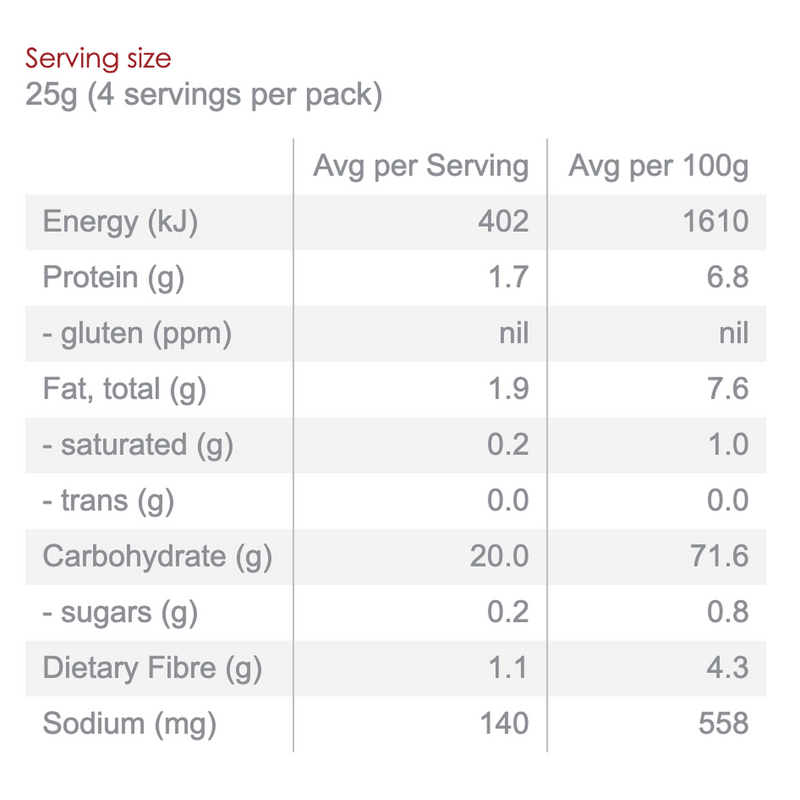Select the Sodium (mg) row label
Image resolution: width=800 pixels, height=800 pixels.
129,724
